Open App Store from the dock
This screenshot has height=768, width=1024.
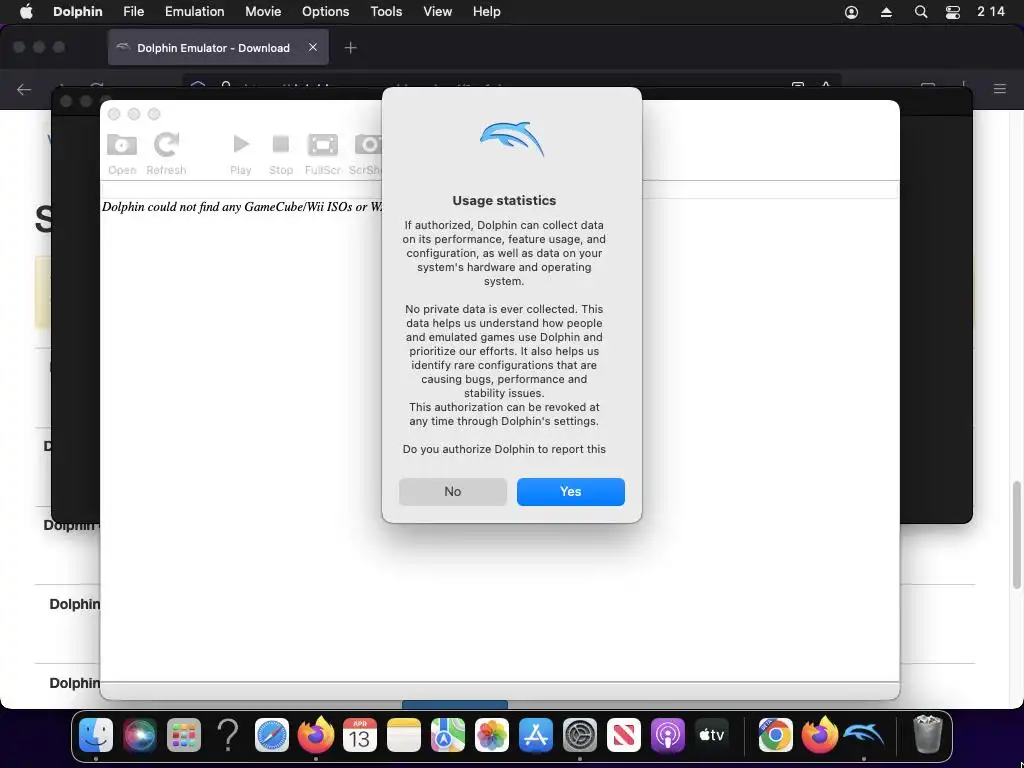(536, 735)
